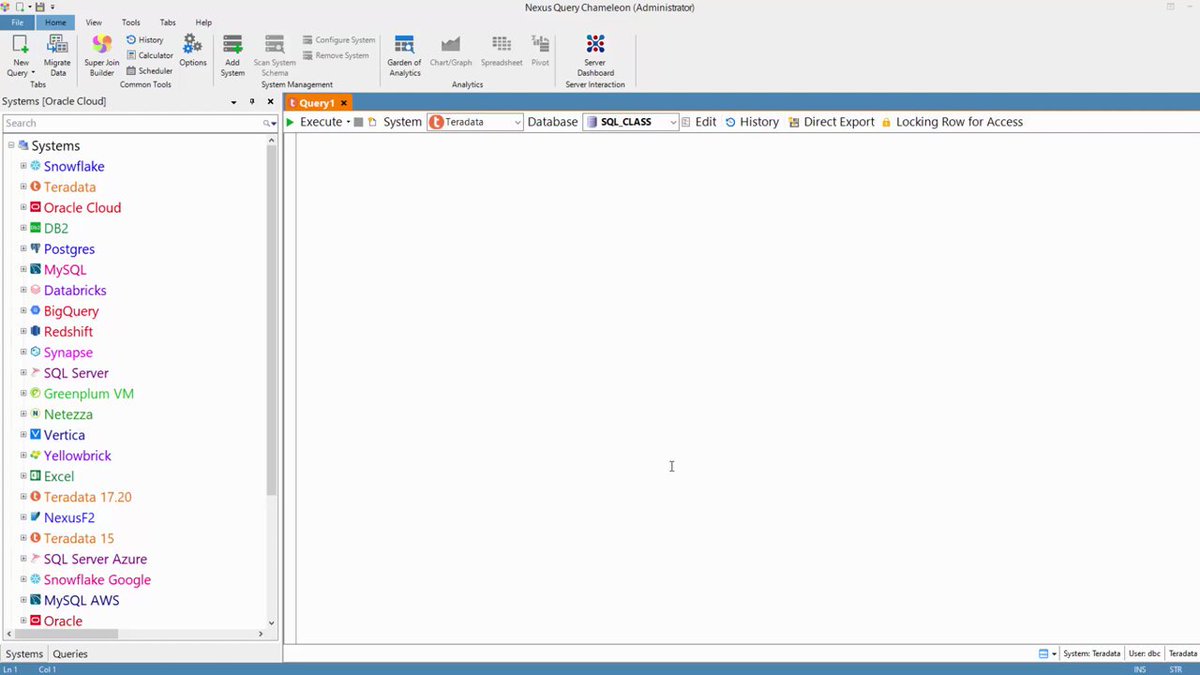Expand the Snowflake system node
The image size is (1200, 675).
[x=23, y=166]
